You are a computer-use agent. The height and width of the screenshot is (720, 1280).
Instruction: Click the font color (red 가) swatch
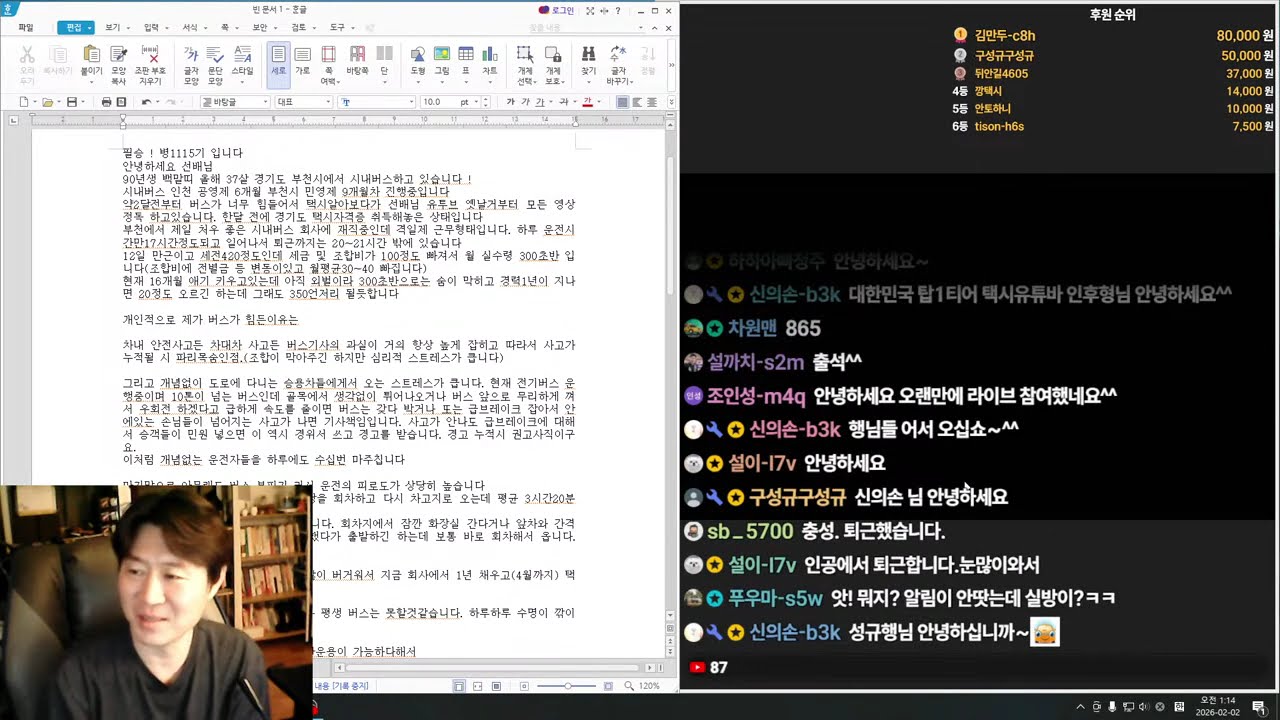[586, 102]
